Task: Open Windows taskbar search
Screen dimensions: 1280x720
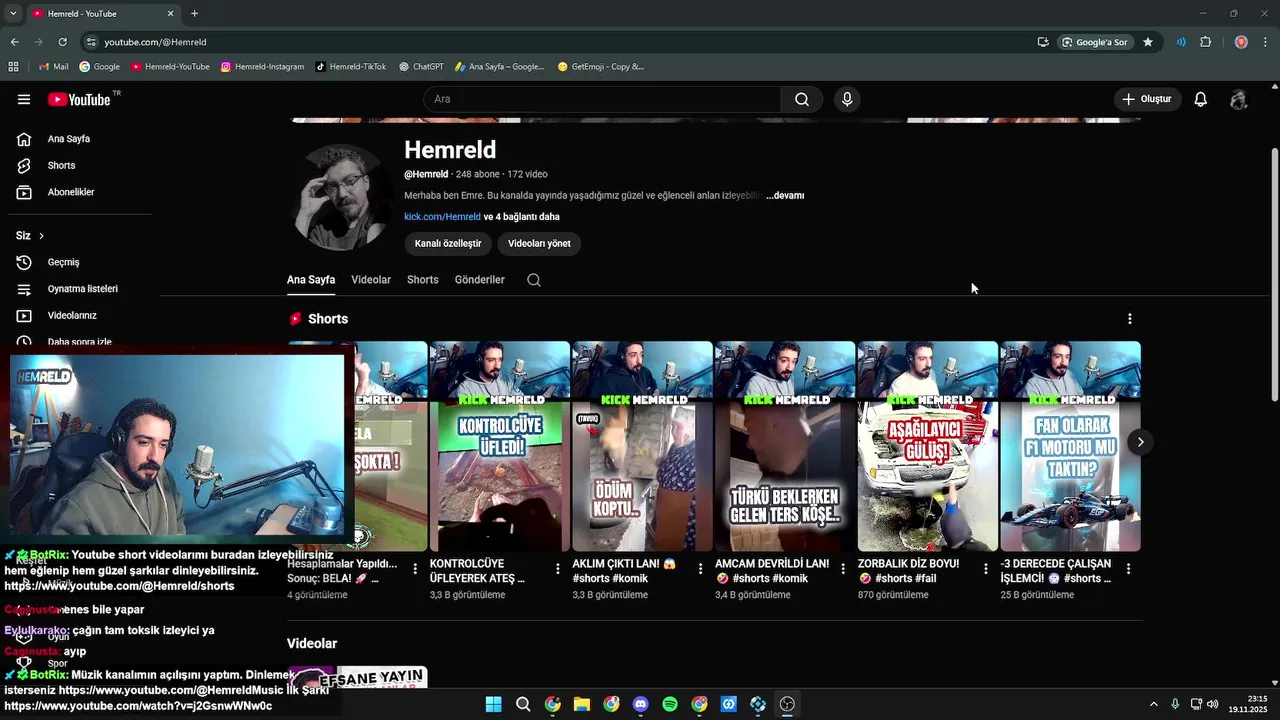Action: point(523,704)
